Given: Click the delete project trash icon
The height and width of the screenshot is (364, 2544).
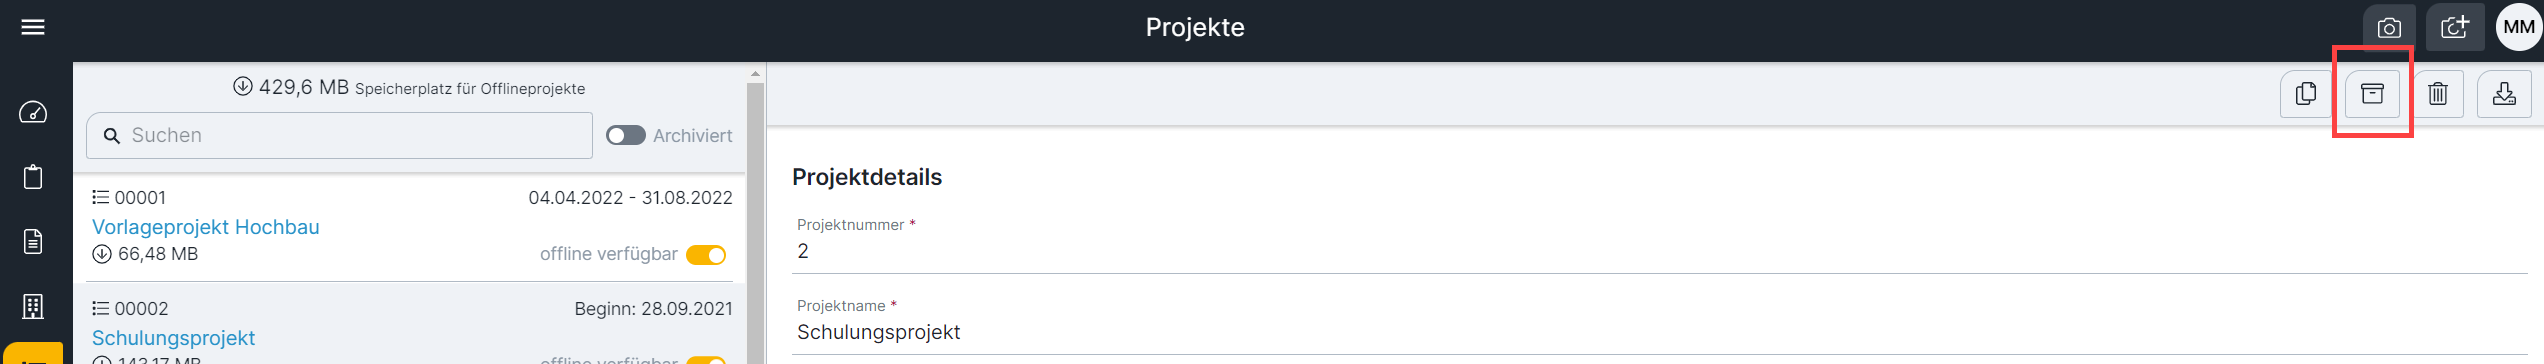Looking at the screenshot, I should click(x=2438, y=94).
